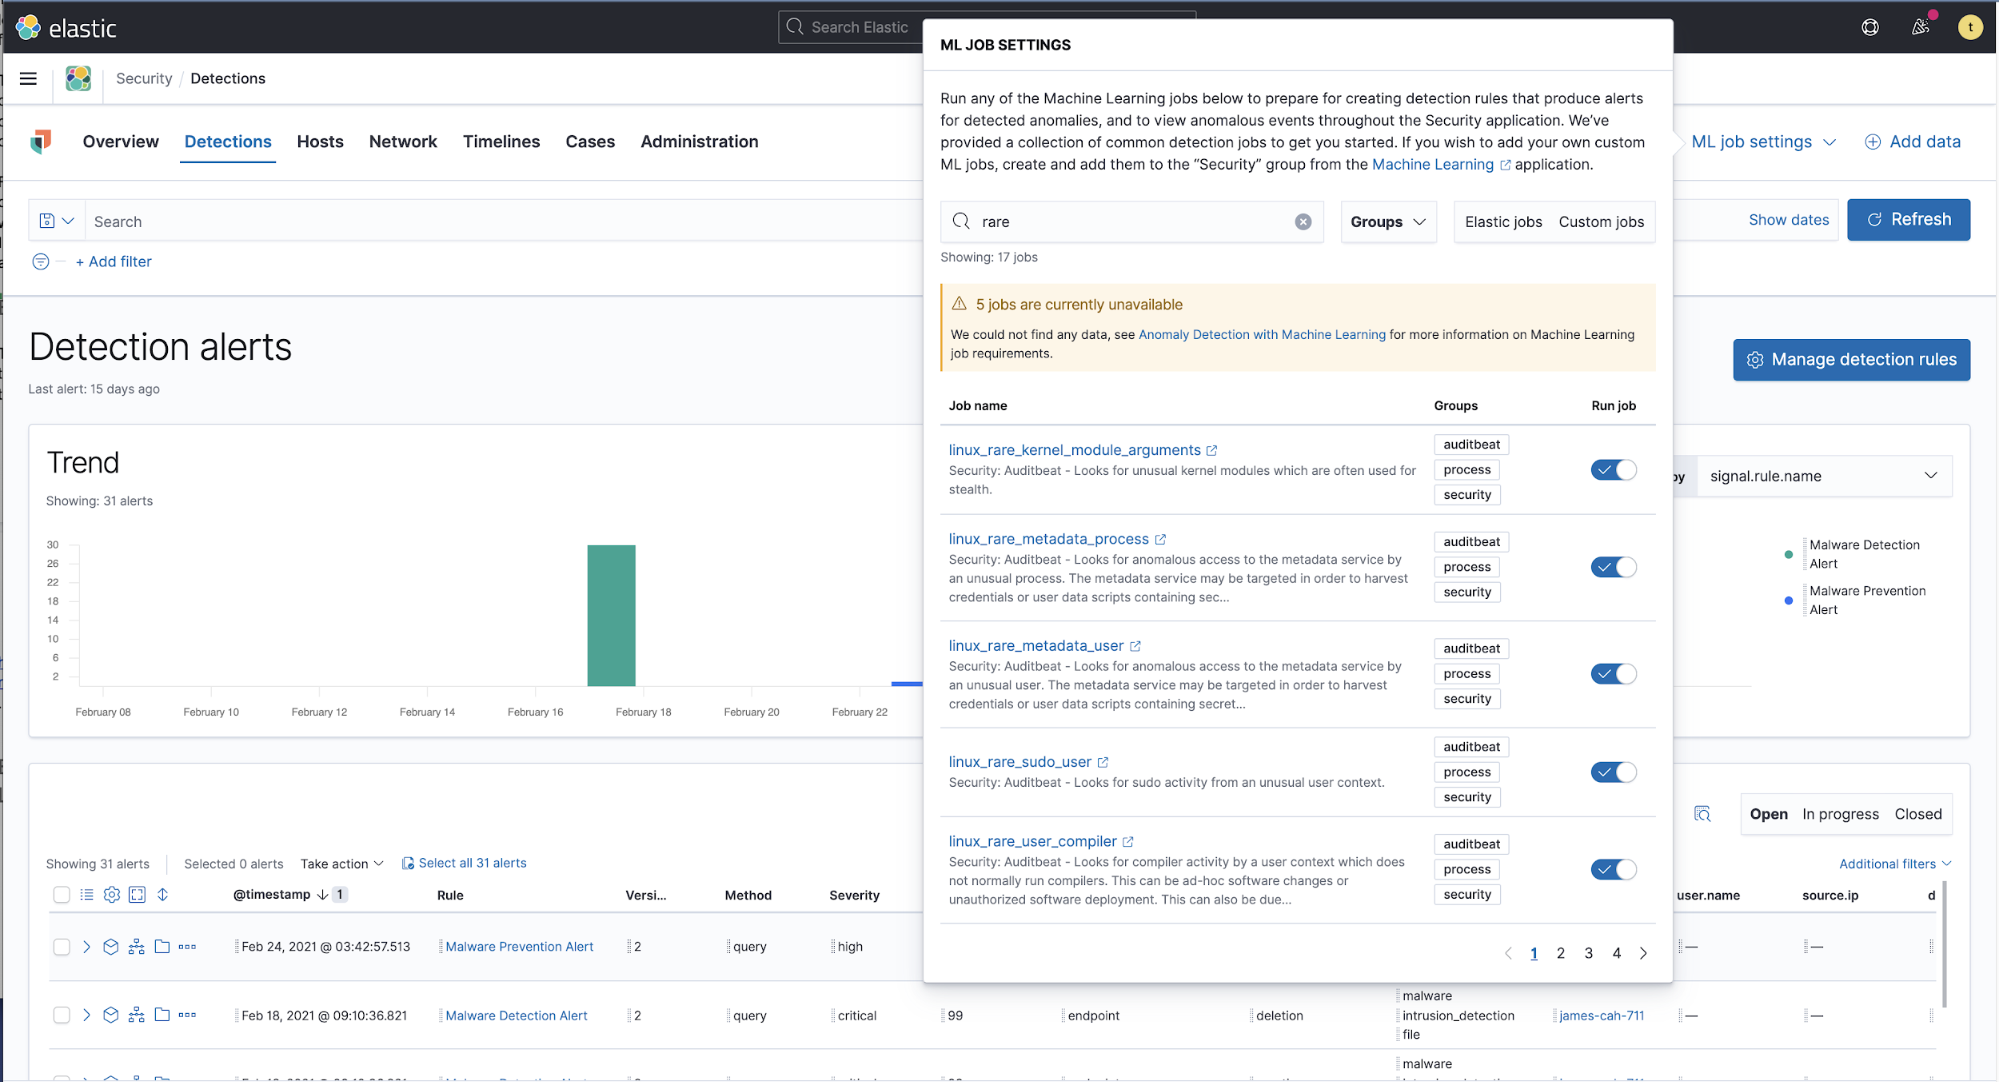Click Manage detection rules button
This screenshot has width=1999, height=1082.
tap(1851, 360)
